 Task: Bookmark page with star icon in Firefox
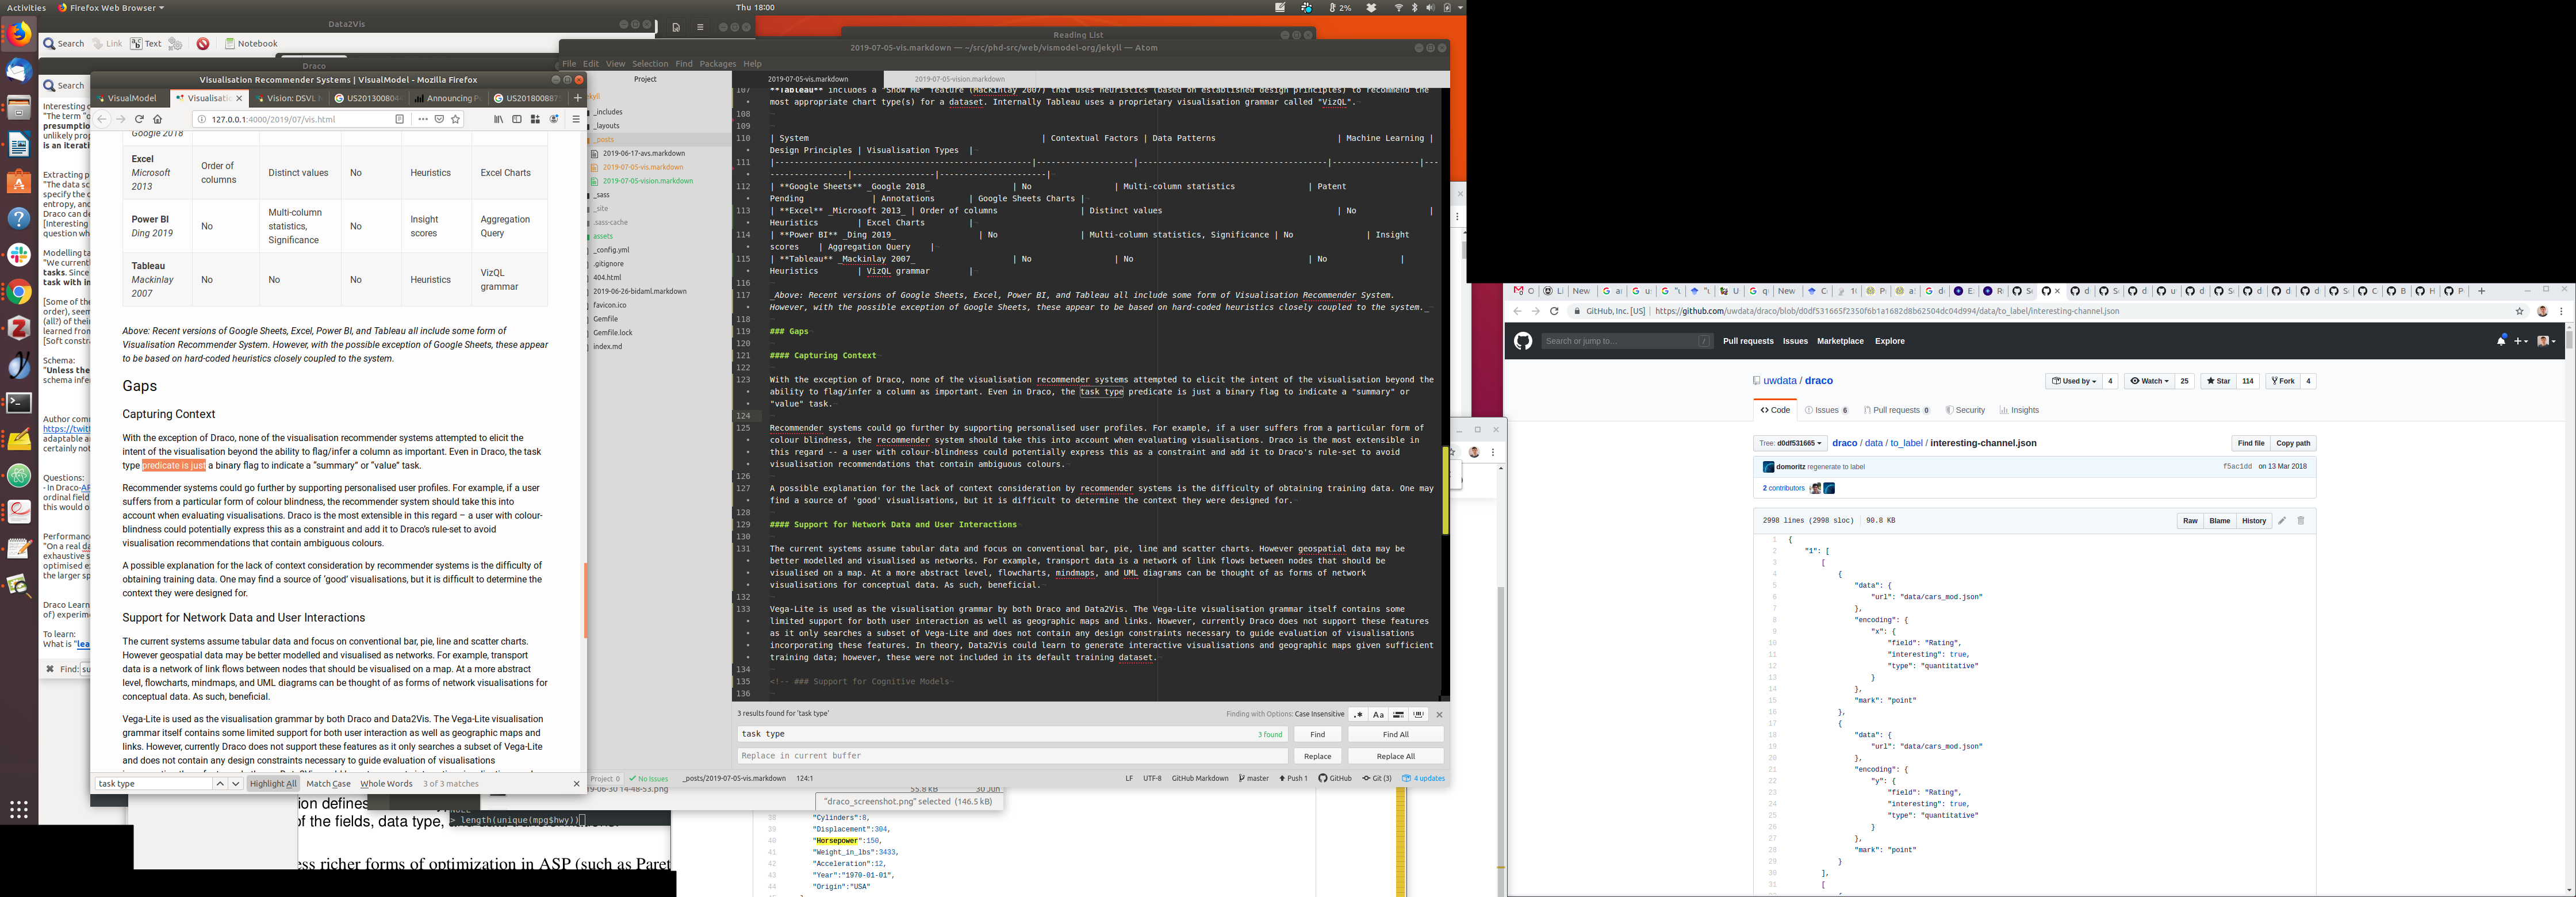pos(456,119)
